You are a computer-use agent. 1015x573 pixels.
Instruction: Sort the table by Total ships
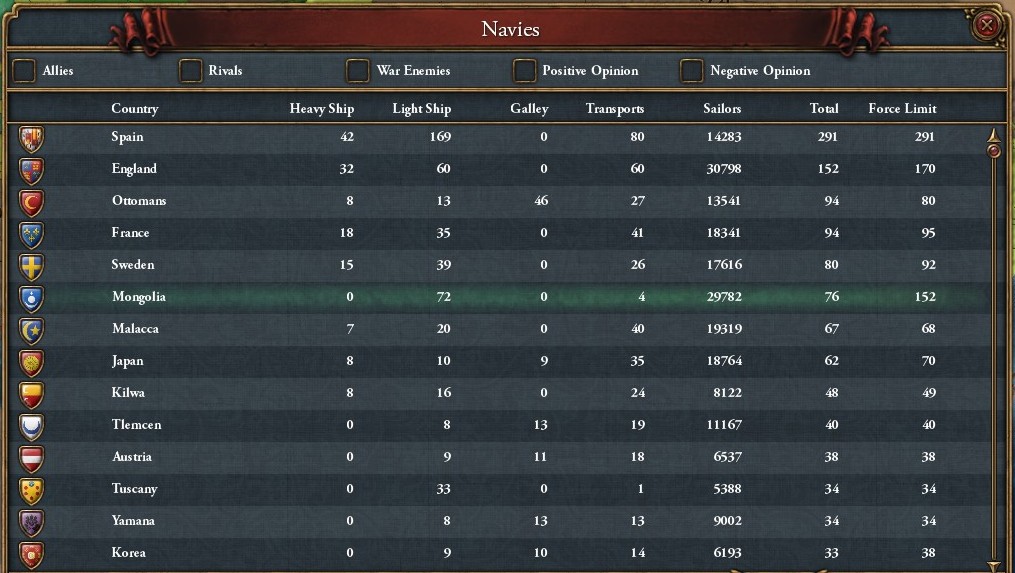click(x=824, y=109)
